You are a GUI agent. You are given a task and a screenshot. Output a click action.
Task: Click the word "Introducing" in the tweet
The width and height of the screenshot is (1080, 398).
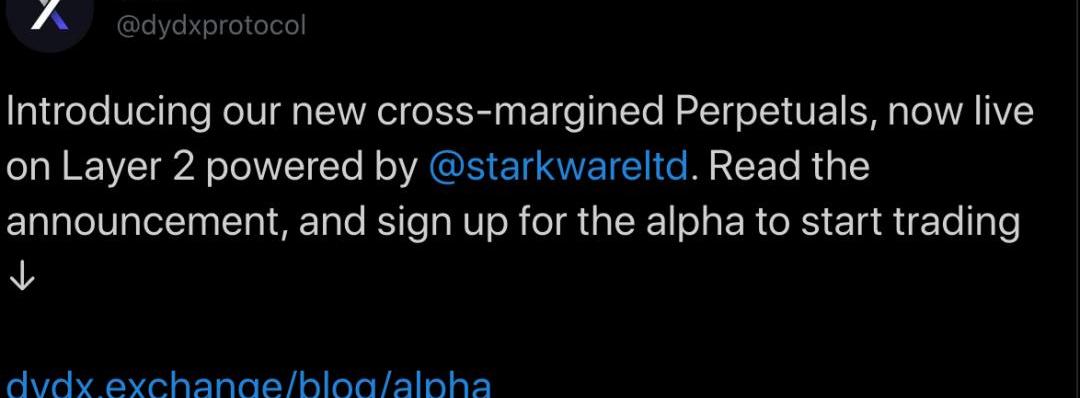point(108,114)
